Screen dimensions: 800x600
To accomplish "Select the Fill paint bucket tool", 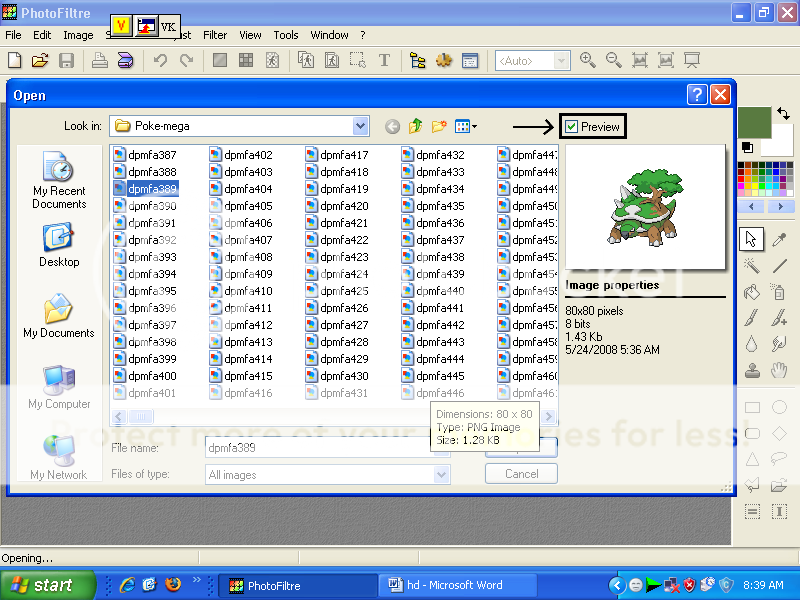I will (752, 292).
